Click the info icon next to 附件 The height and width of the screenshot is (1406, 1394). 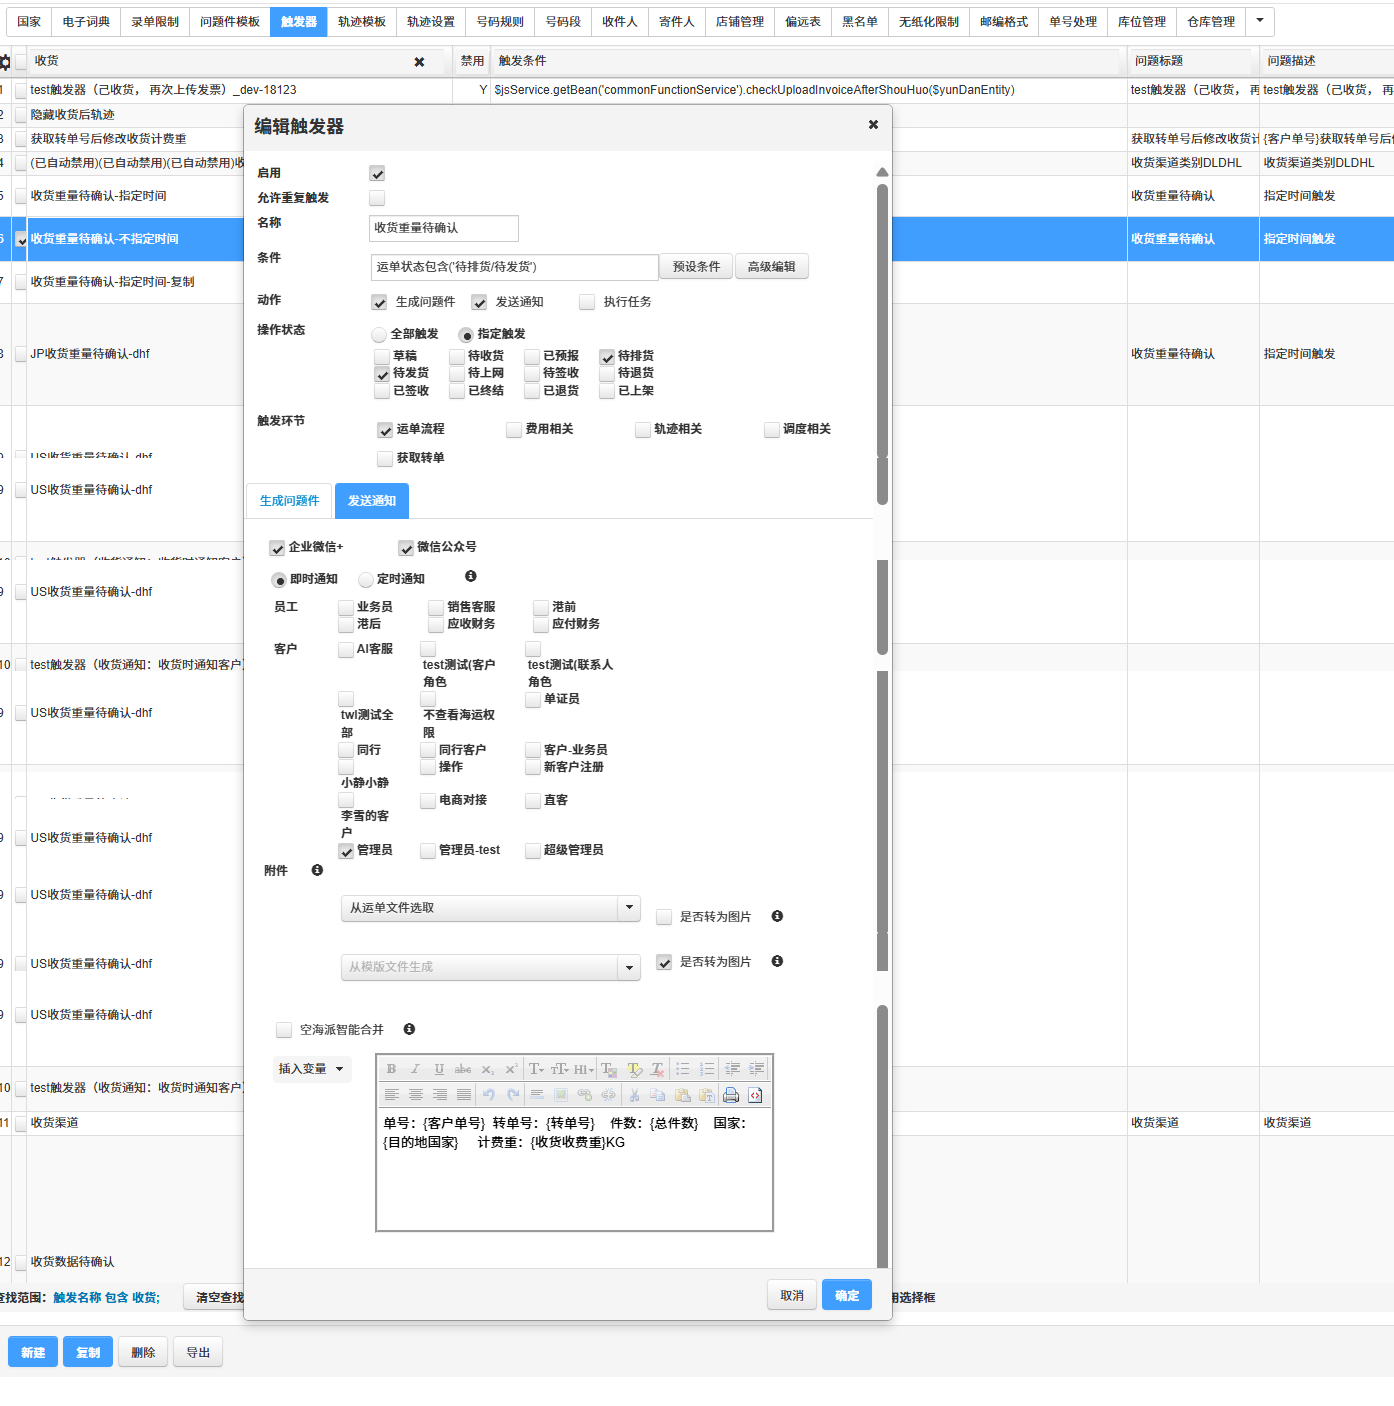tap(317, 870)
